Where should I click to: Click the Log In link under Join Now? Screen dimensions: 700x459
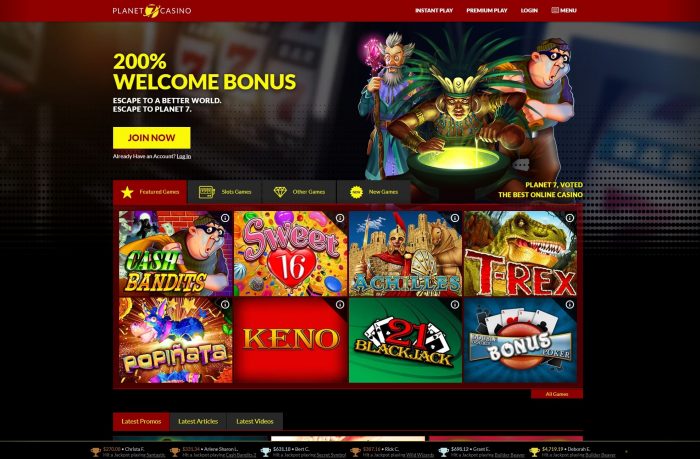coord(183,156)
